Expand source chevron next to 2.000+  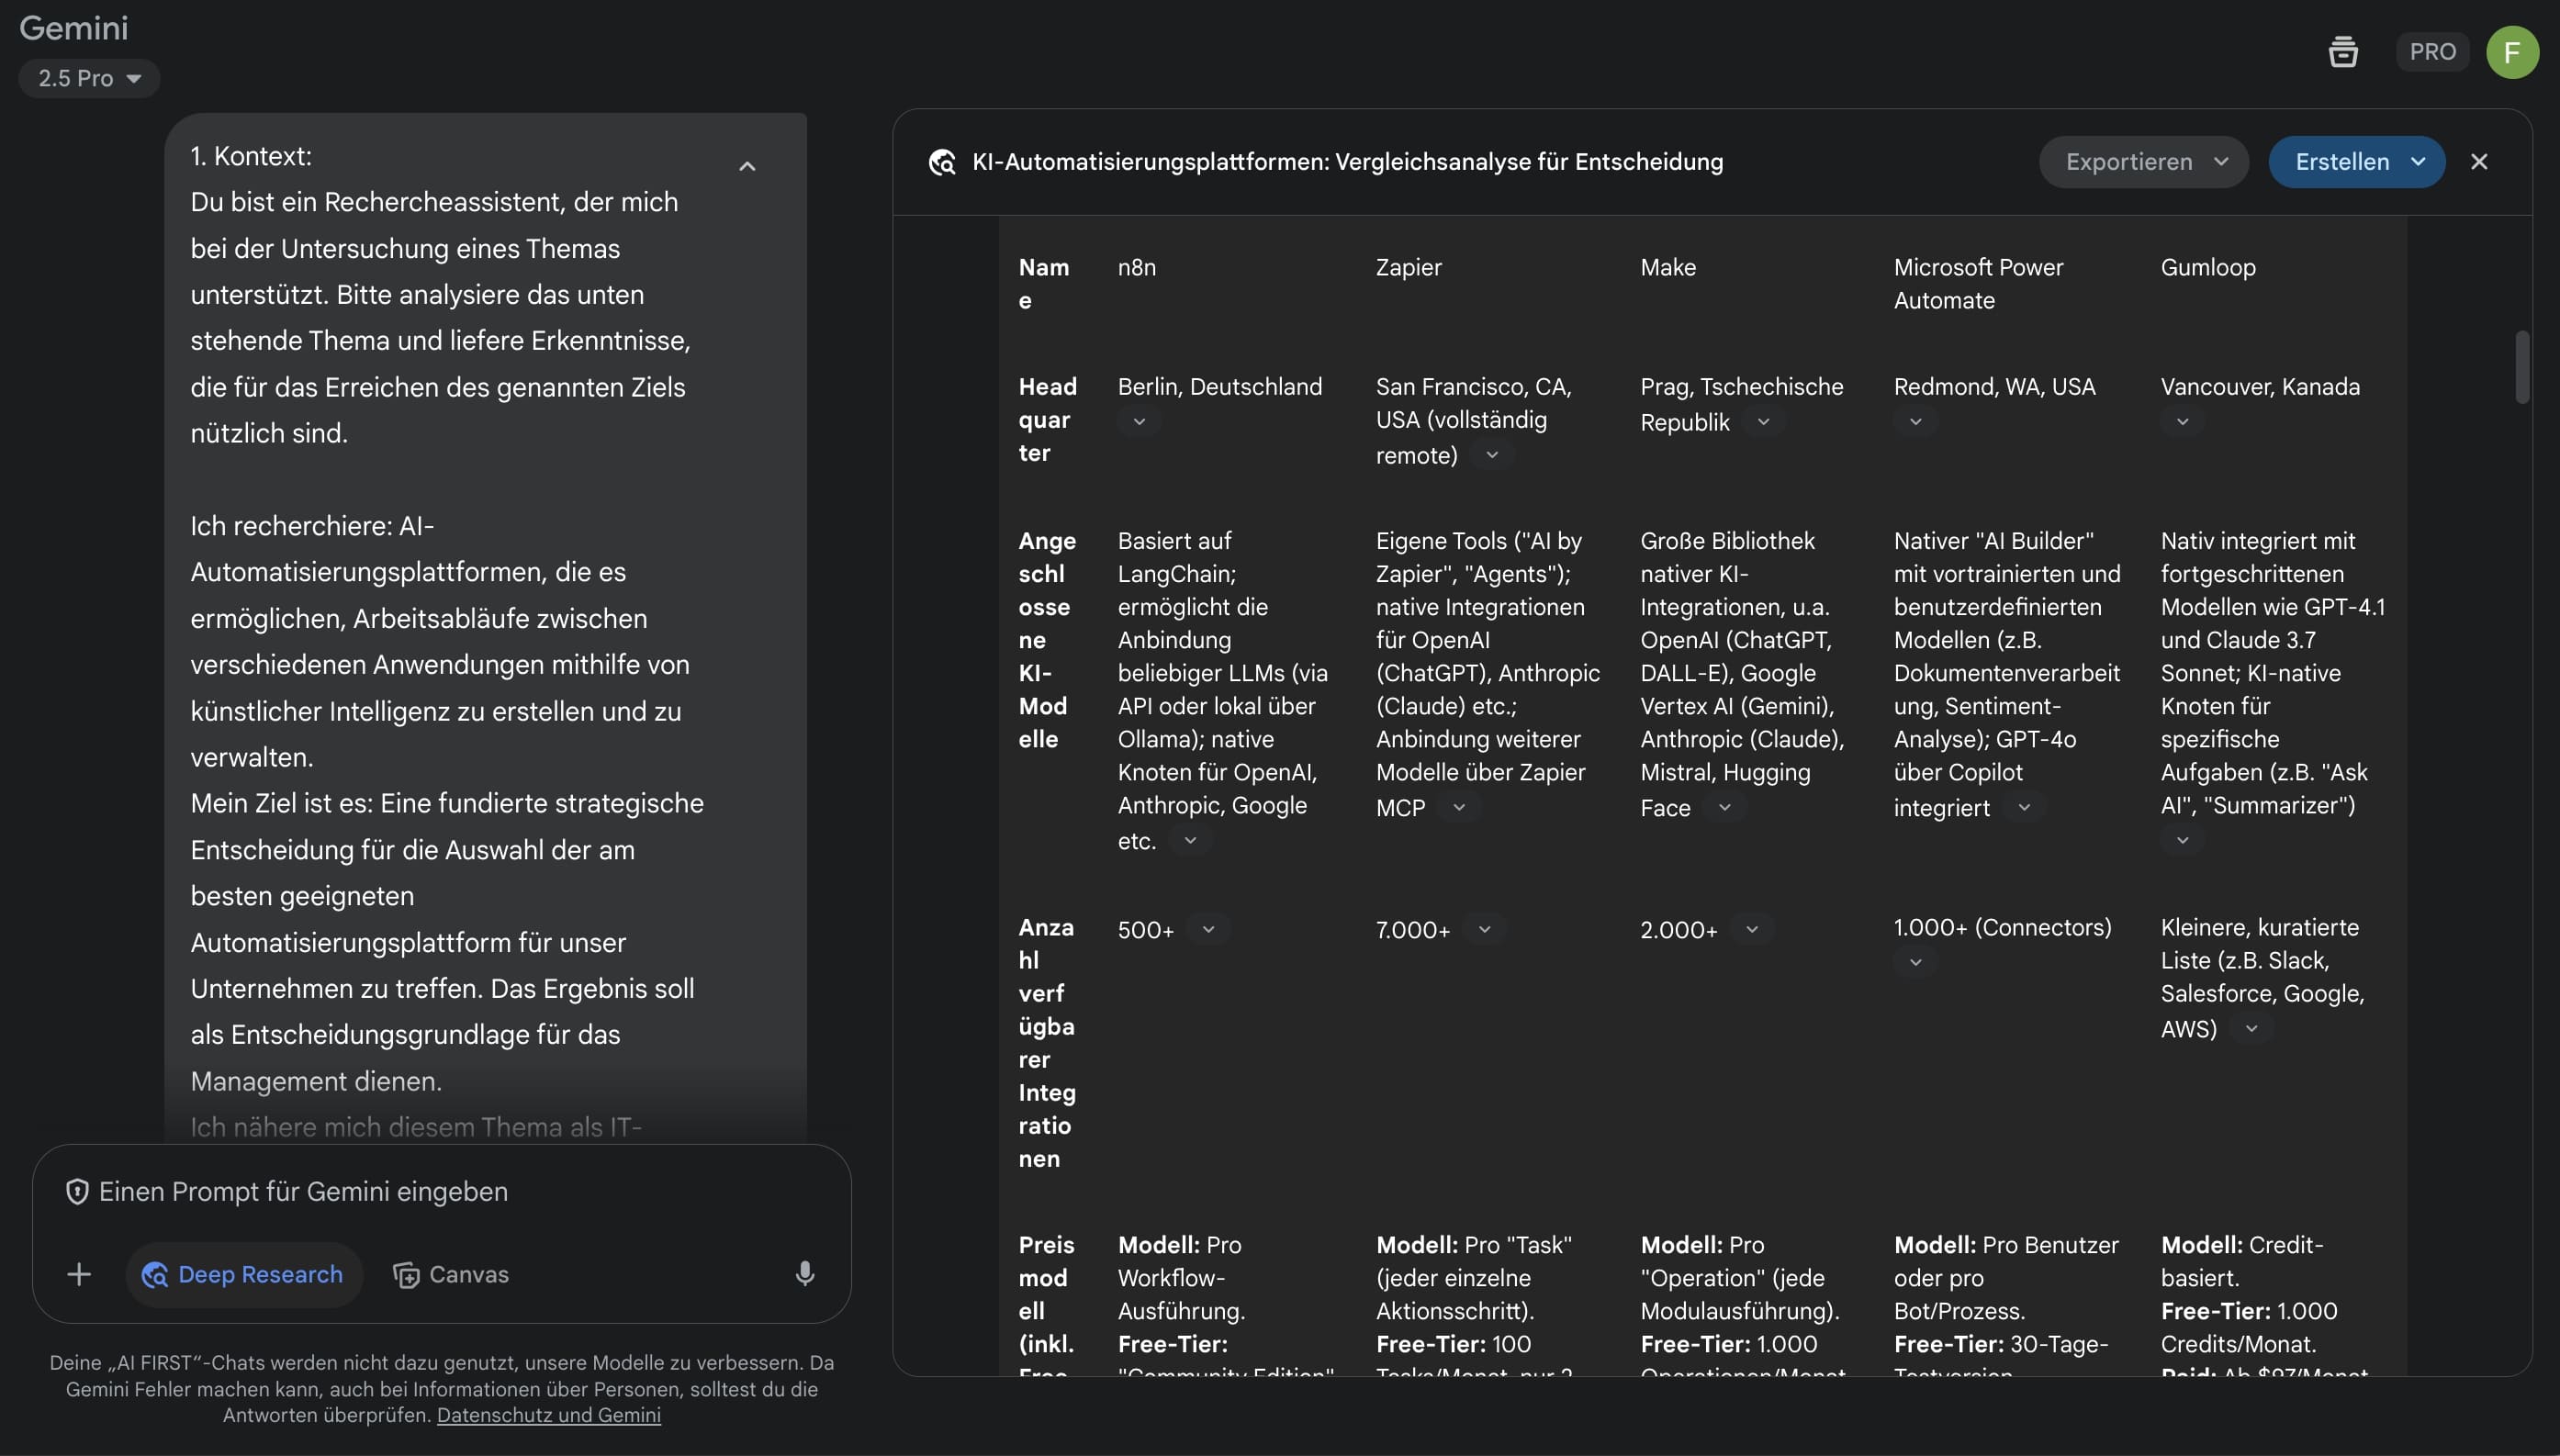coord(1751,929)
